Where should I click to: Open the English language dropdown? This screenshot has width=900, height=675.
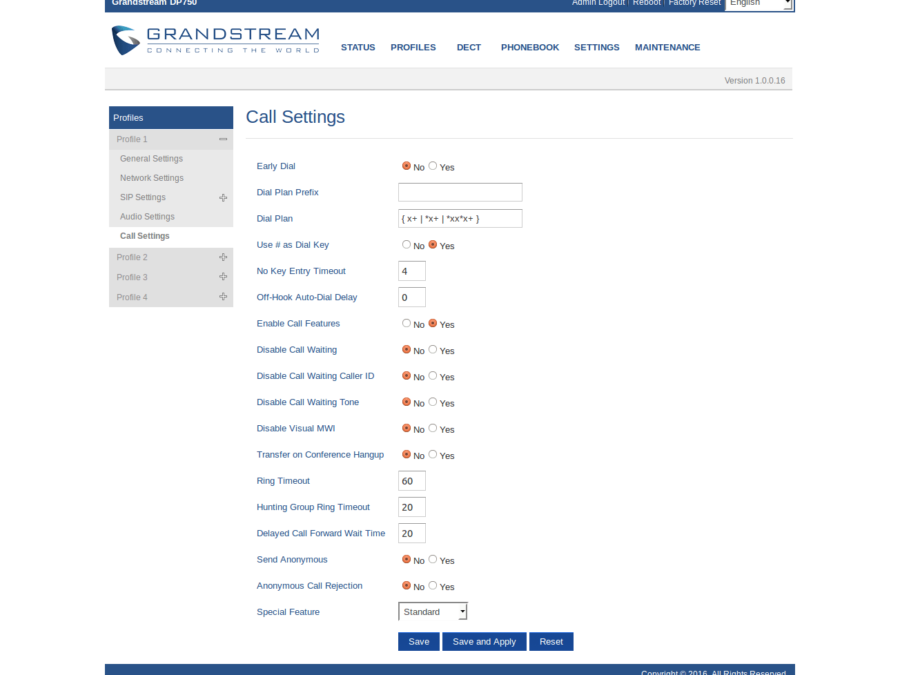tap(759, 4)
